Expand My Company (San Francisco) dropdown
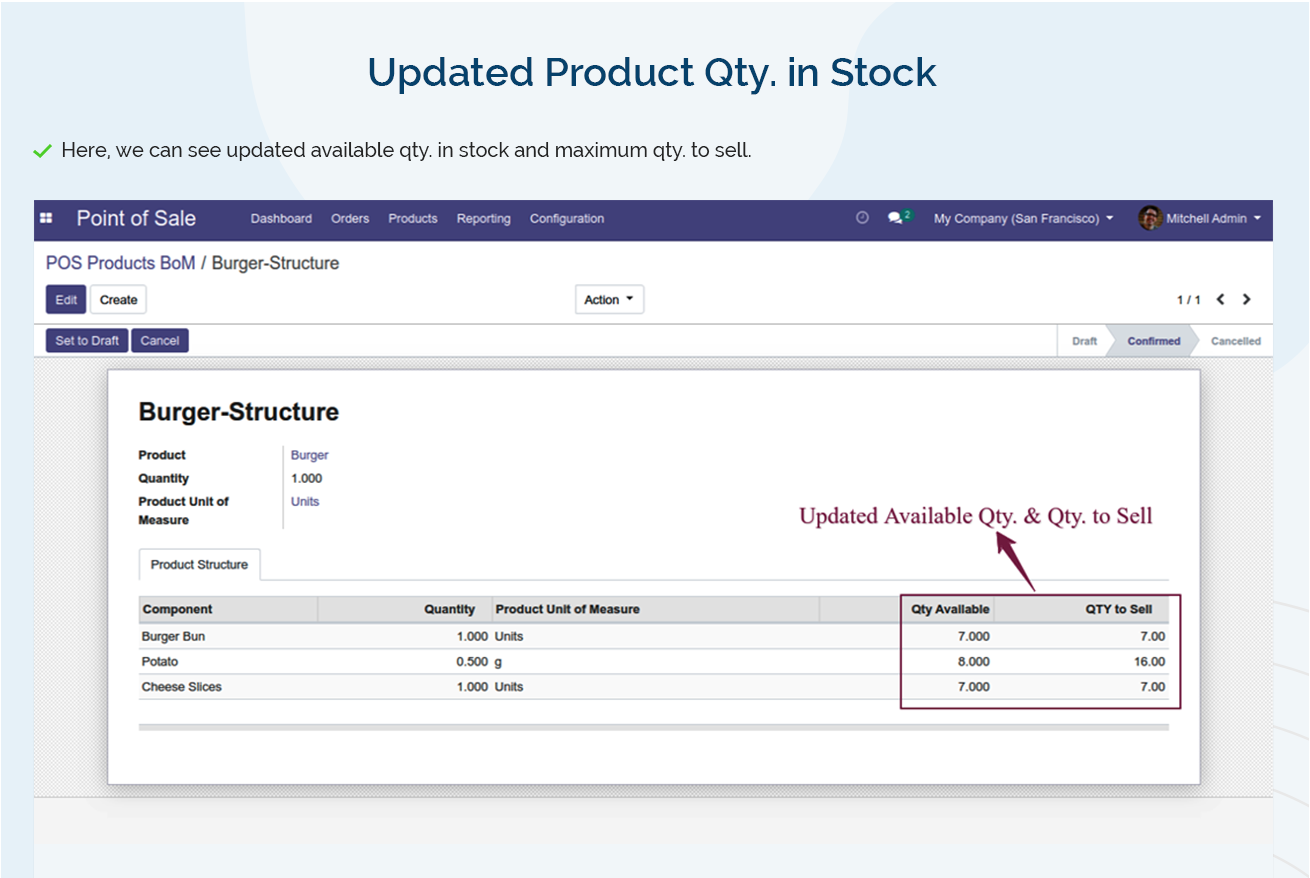 click(x=1023, y=218)
